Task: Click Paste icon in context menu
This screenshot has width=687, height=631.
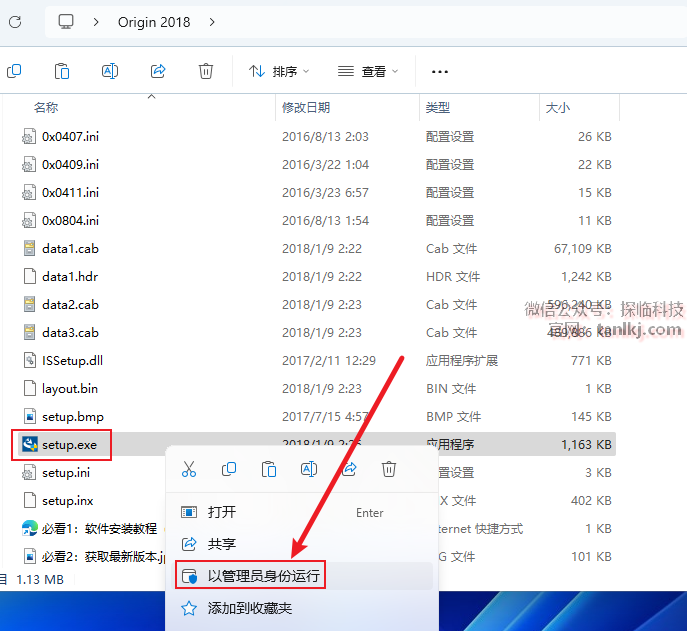Action: 269,469
